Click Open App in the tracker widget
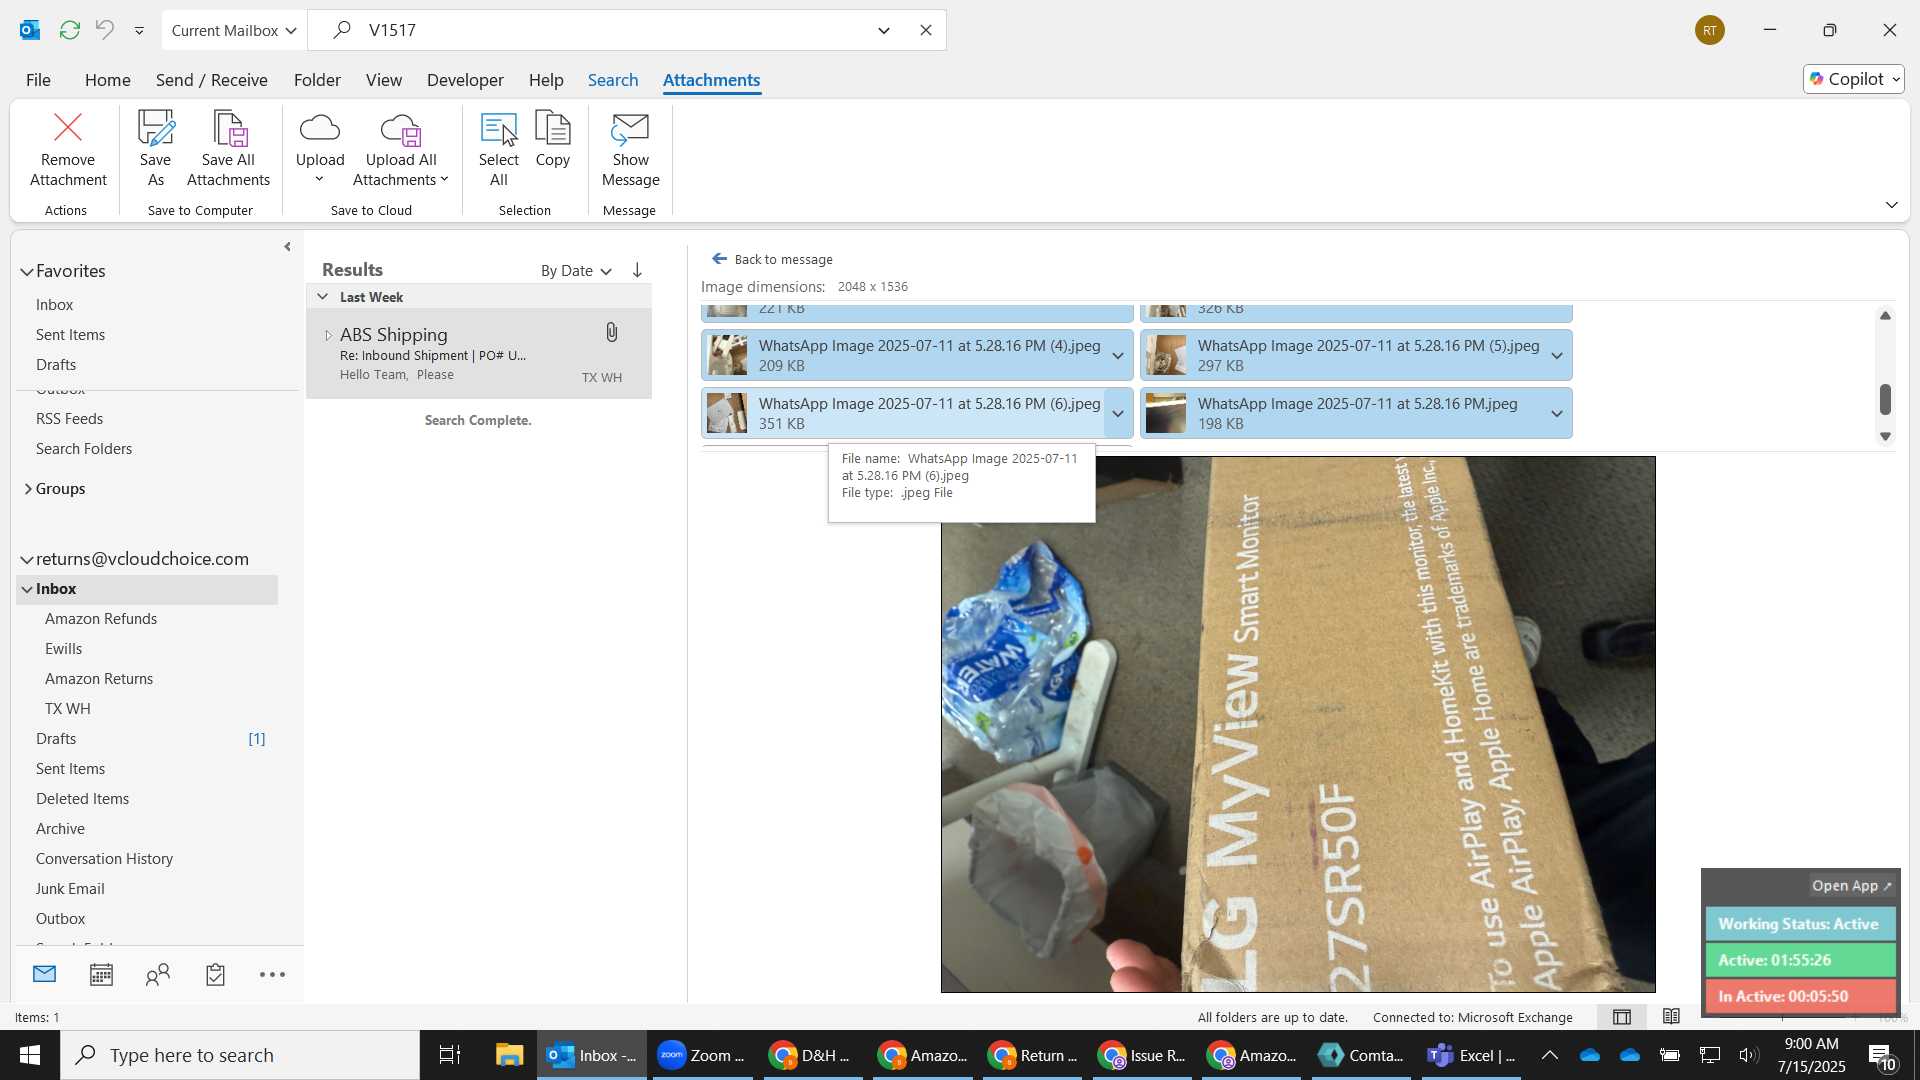Image resolution: width=1920 pixels, height=1080 pixels. tap(1852, 886)
